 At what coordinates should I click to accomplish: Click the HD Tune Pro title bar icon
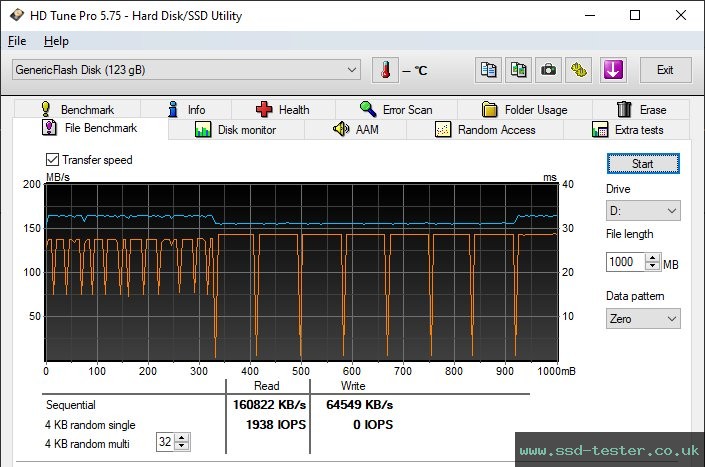coord(17,15)
